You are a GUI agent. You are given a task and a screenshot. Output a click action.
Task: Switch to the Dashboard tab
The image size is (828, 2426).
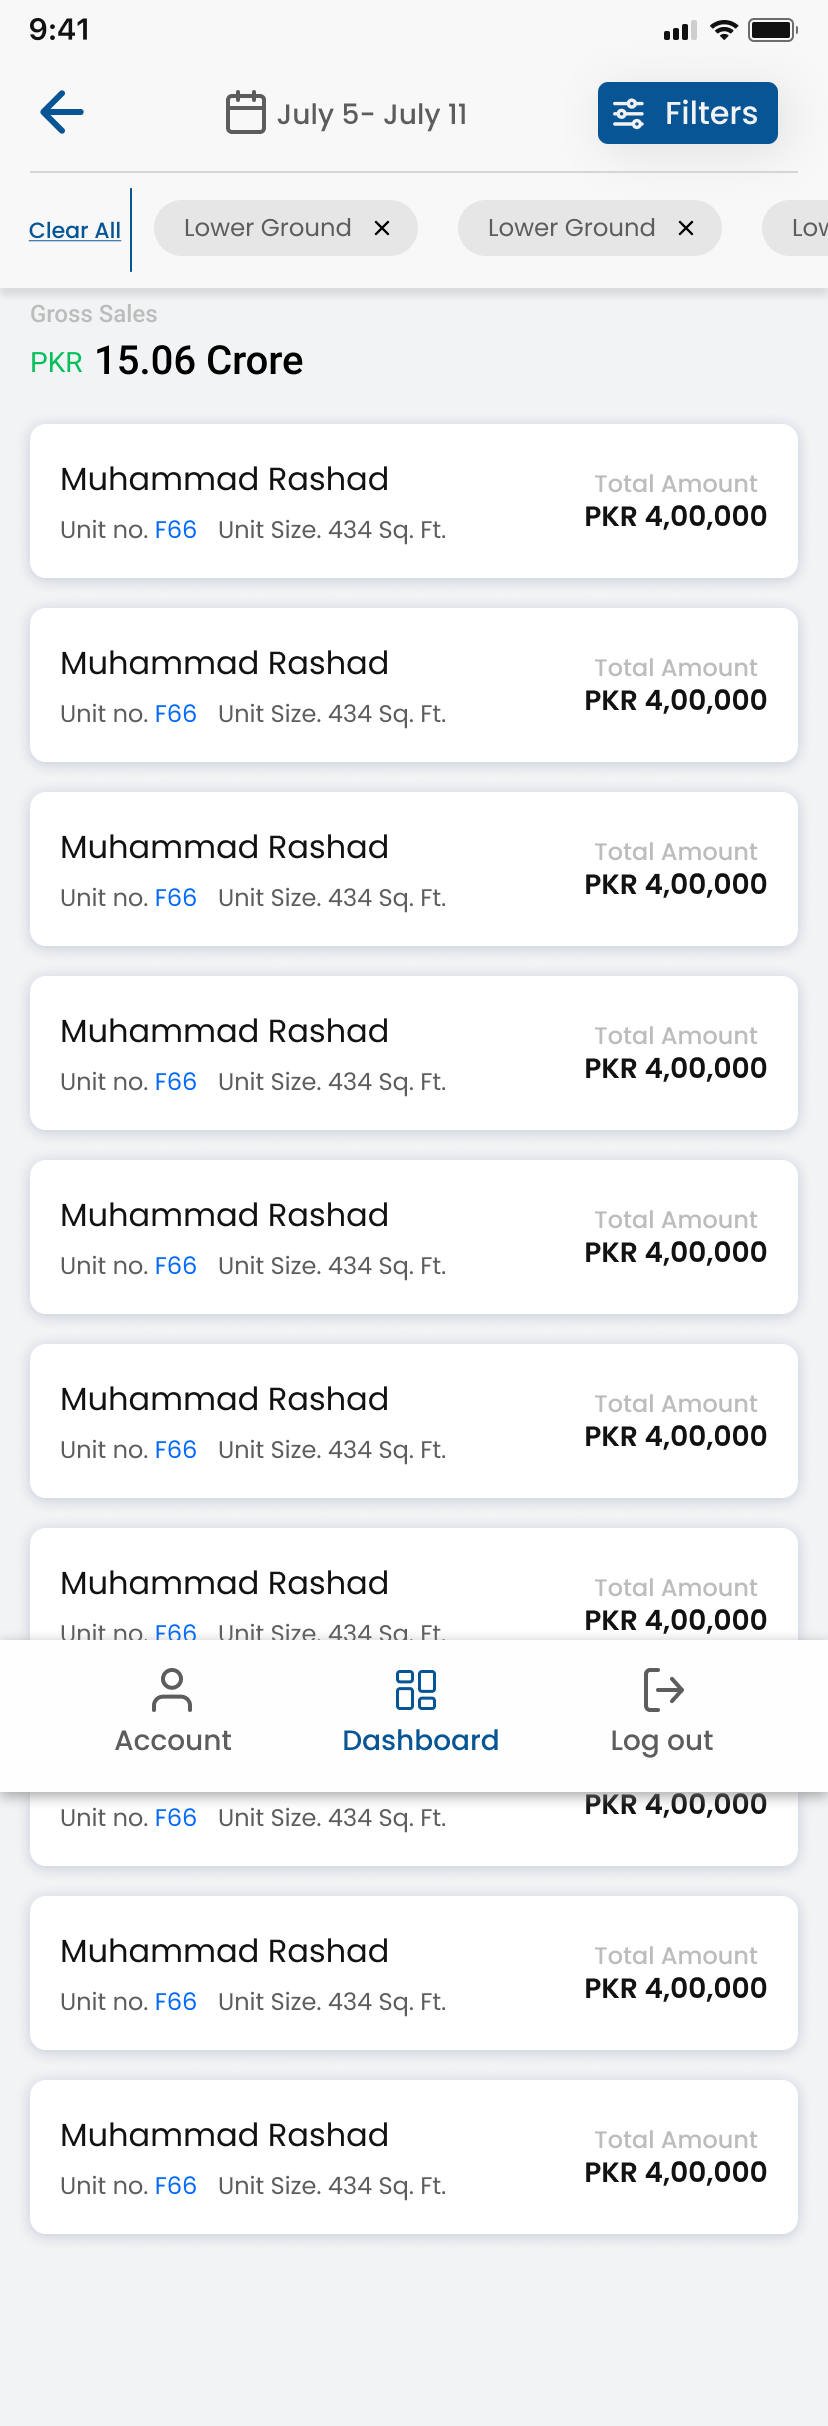click(x=420, y=1712)
